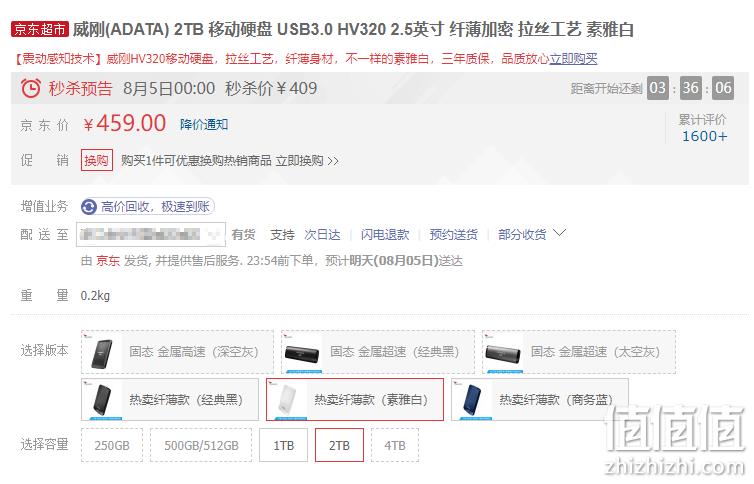
Task: Select the 2TB capacity option
Action: pos(339,445)
